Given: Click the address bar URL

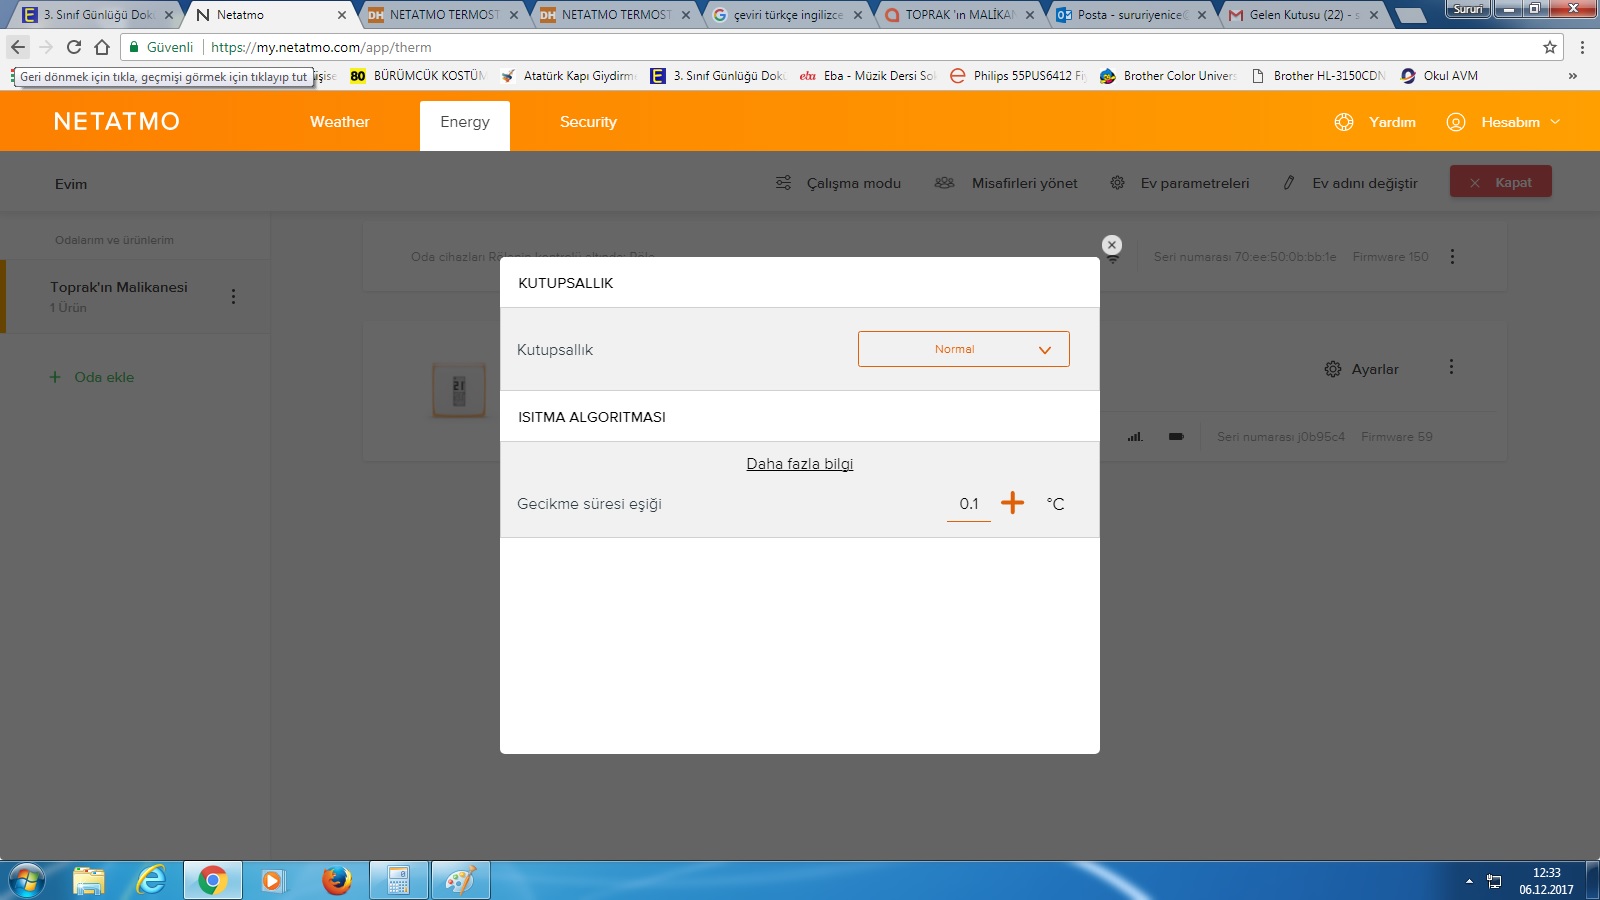Looking at the screenshot, I should pyautogui.click(x=321, y=47).
